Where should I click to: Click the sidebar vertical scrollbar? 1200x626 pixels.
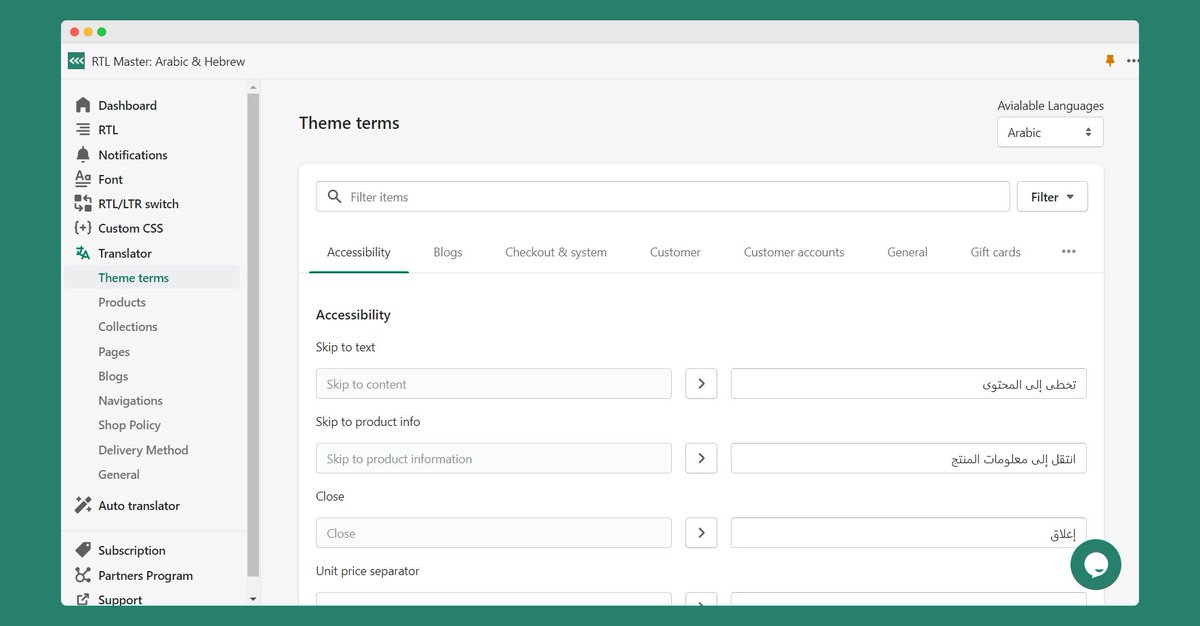(253, 335)
